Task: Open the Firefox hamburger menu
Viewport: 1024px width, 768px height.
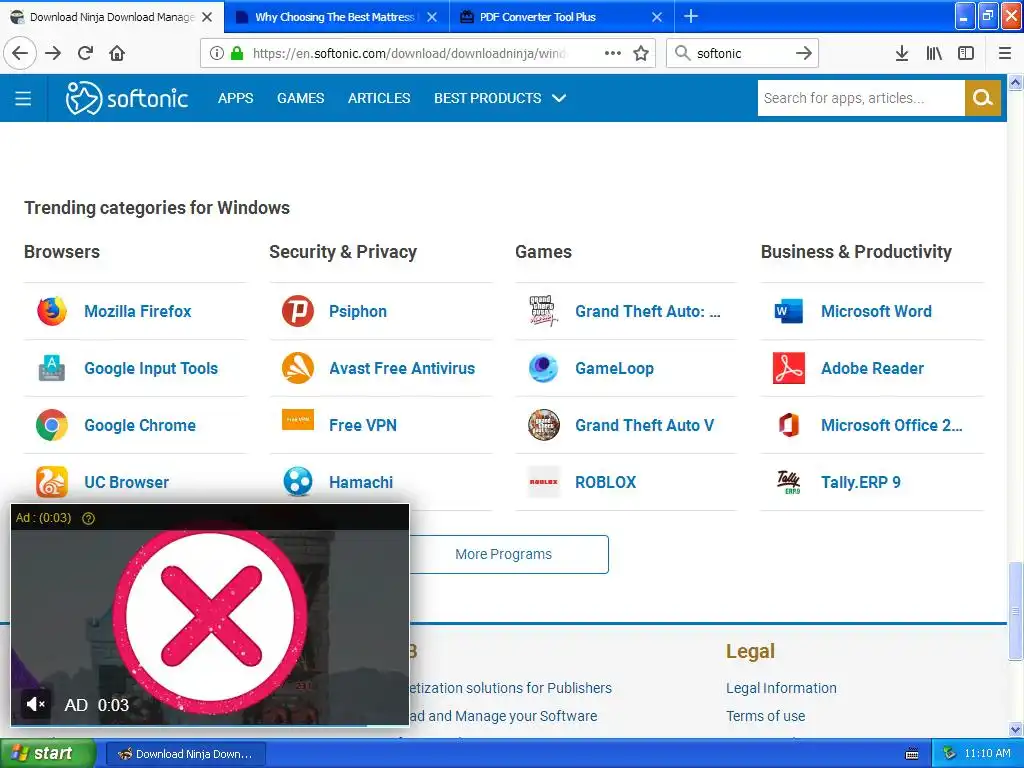Action: coord(1005,53)
